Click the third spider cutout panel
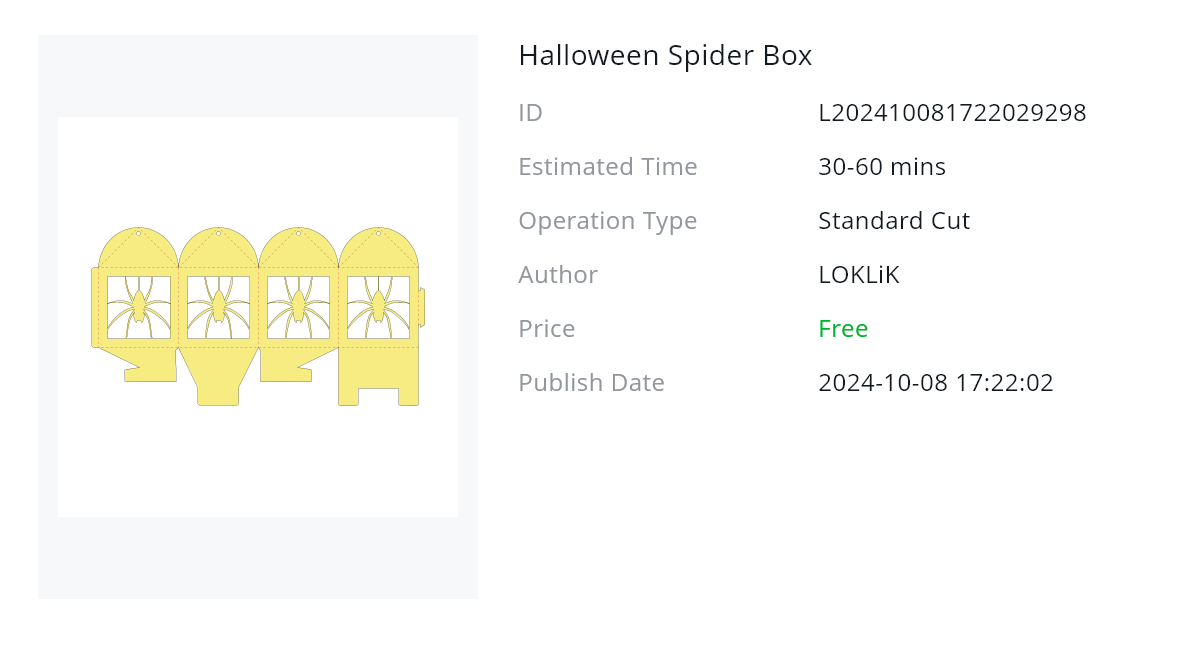The width and height of the screenshot is (1196, 663). tap(298, 307)
